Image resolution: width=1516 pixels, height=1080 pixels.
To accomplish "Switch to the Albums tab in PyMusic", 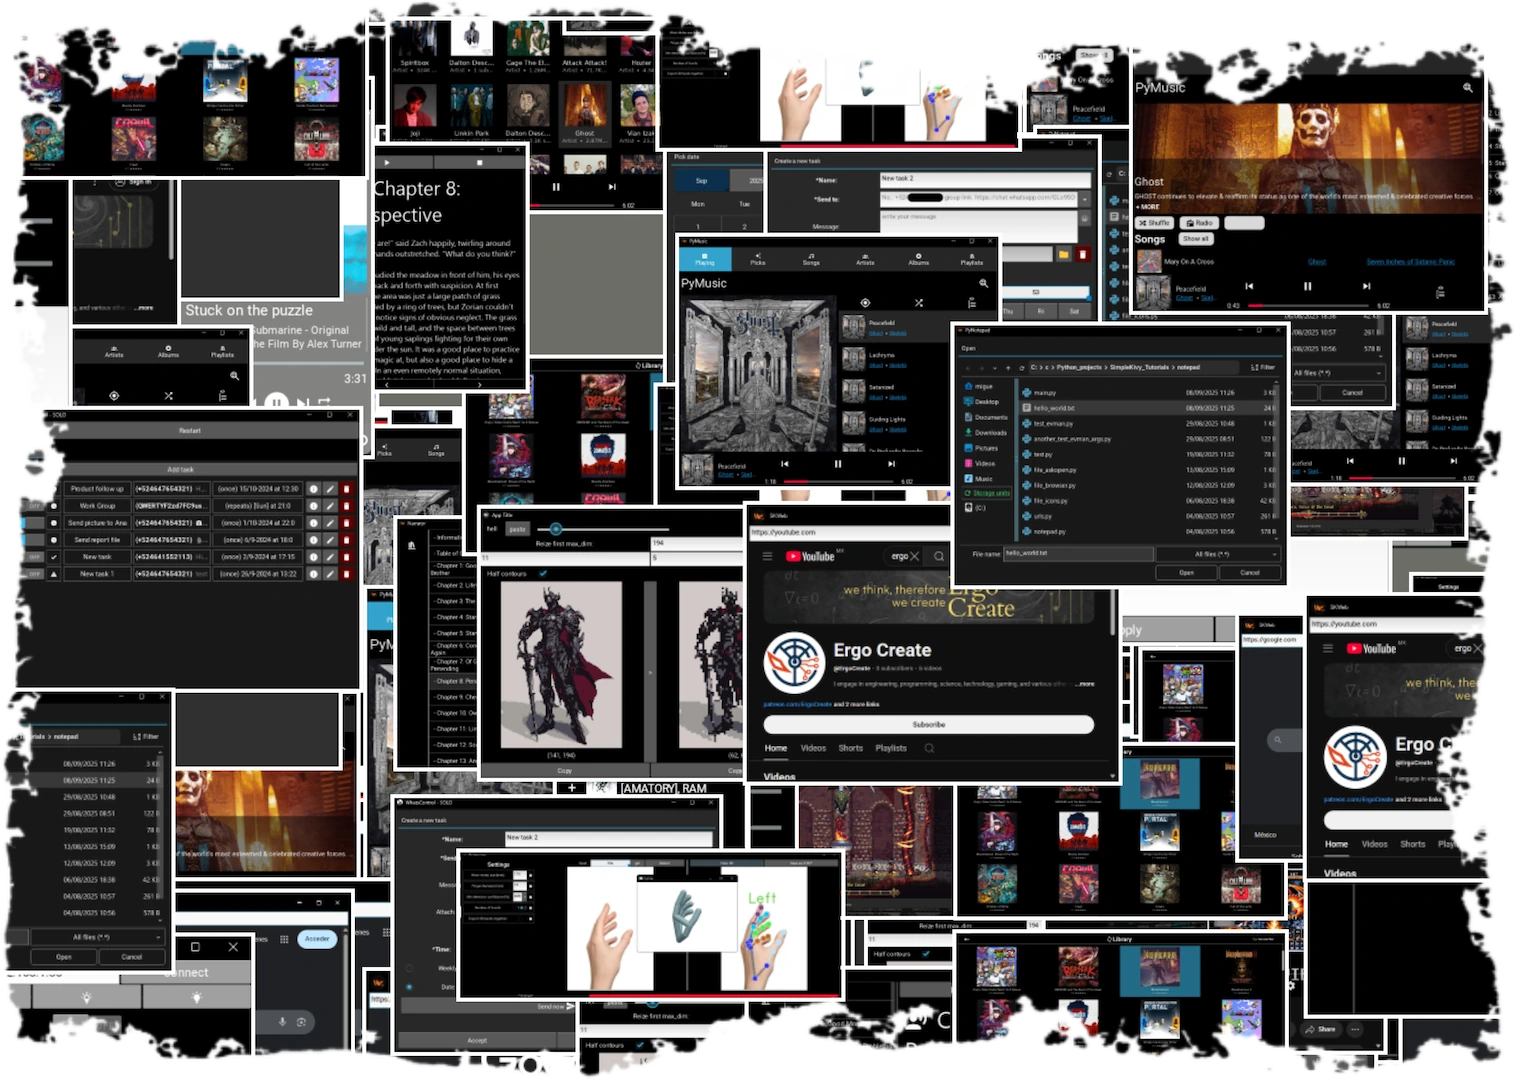I will click(918, 259).
